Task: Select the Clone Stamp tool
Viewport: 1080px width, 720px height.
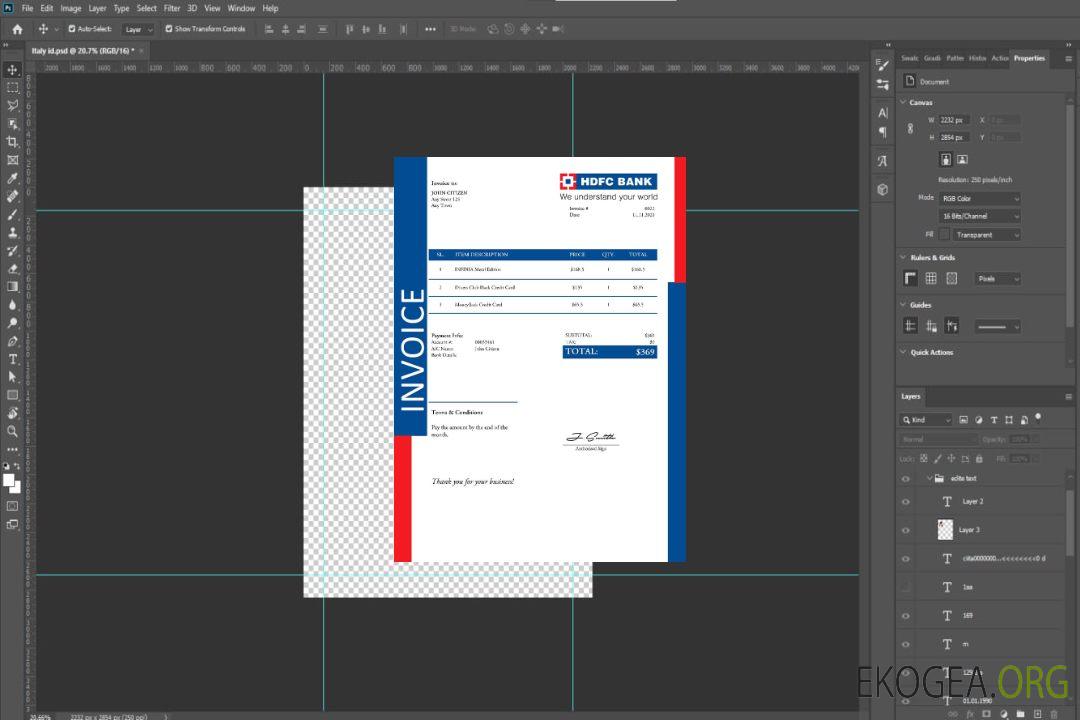Action: (12, 233)
